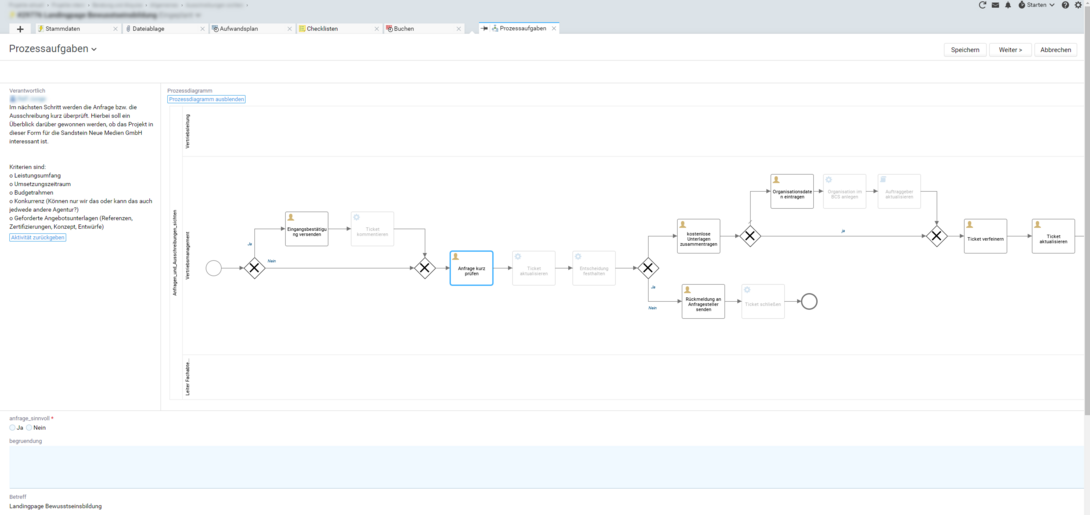Click the Leiter Fachabte... lane label

(x=188, y=379)
